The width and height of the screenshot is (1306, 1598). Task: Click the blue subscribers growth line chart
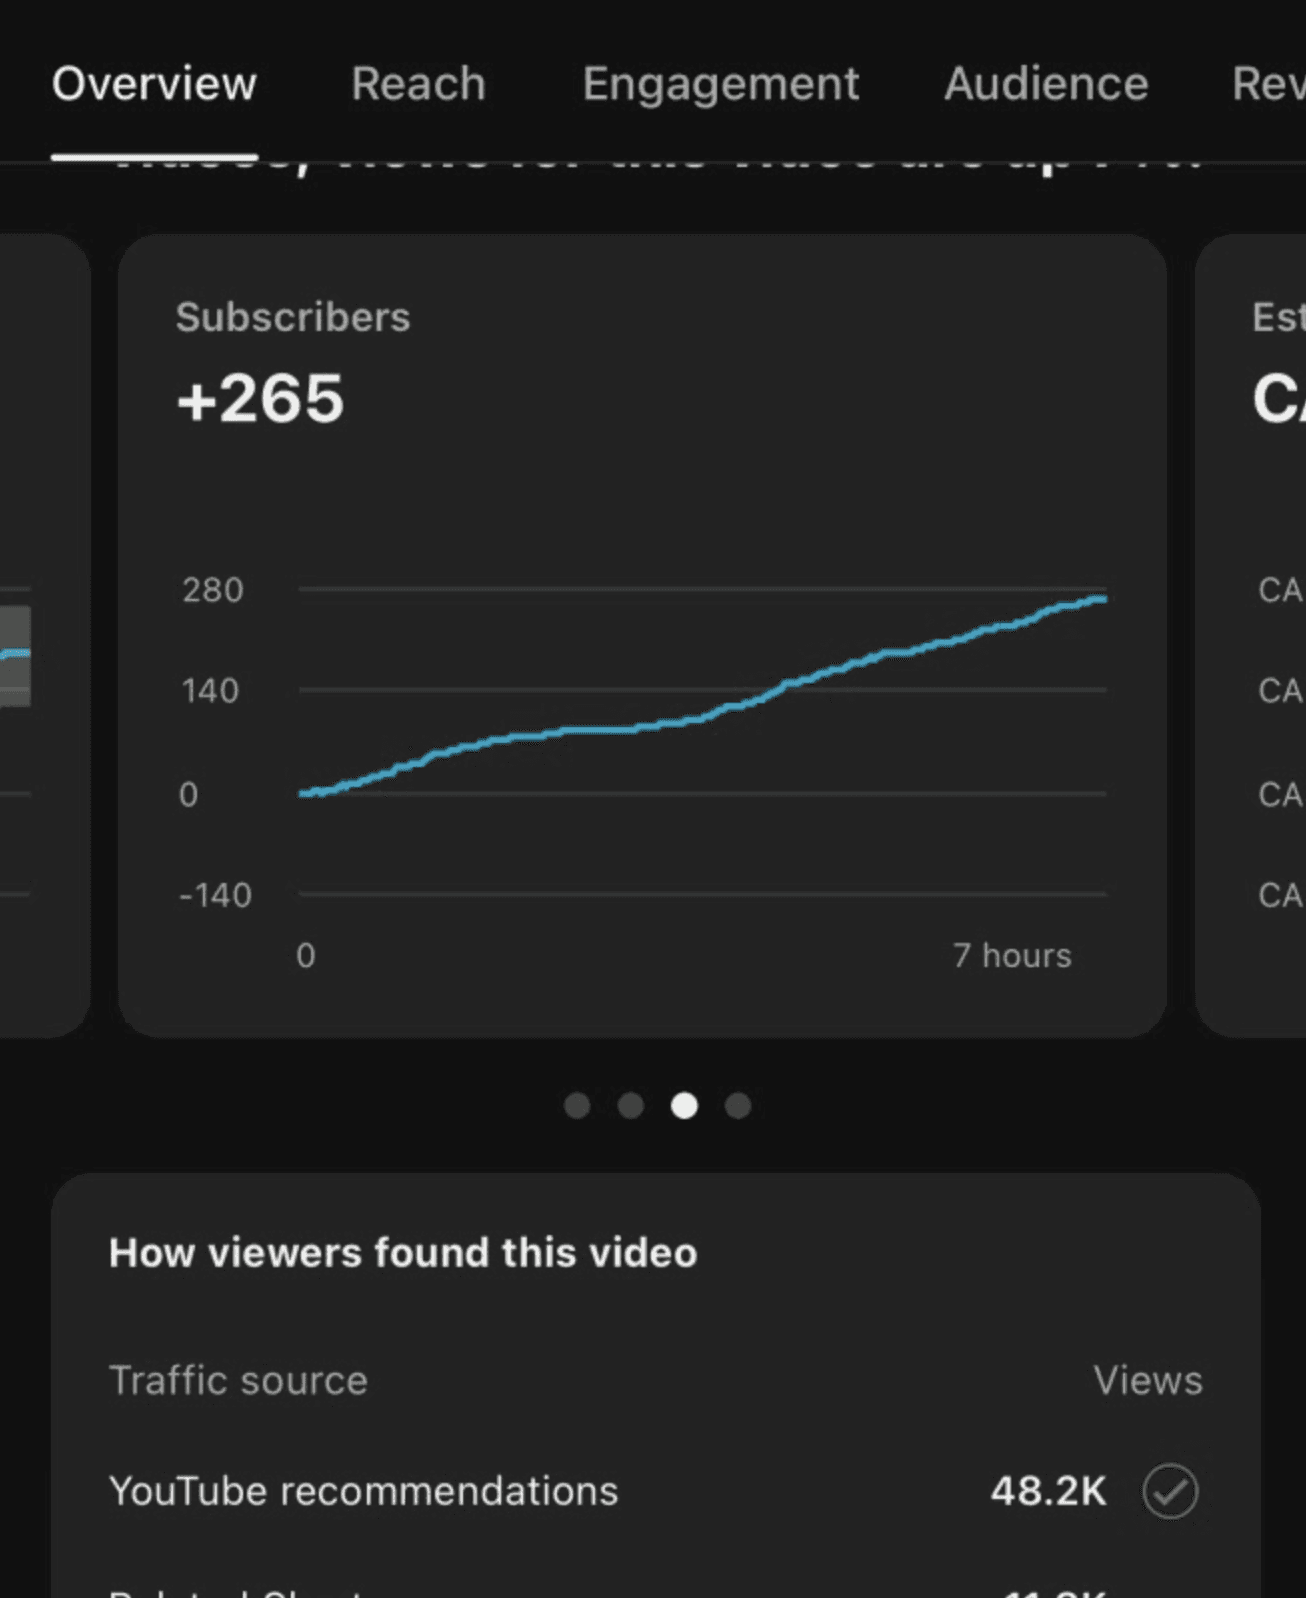[703, 696]
